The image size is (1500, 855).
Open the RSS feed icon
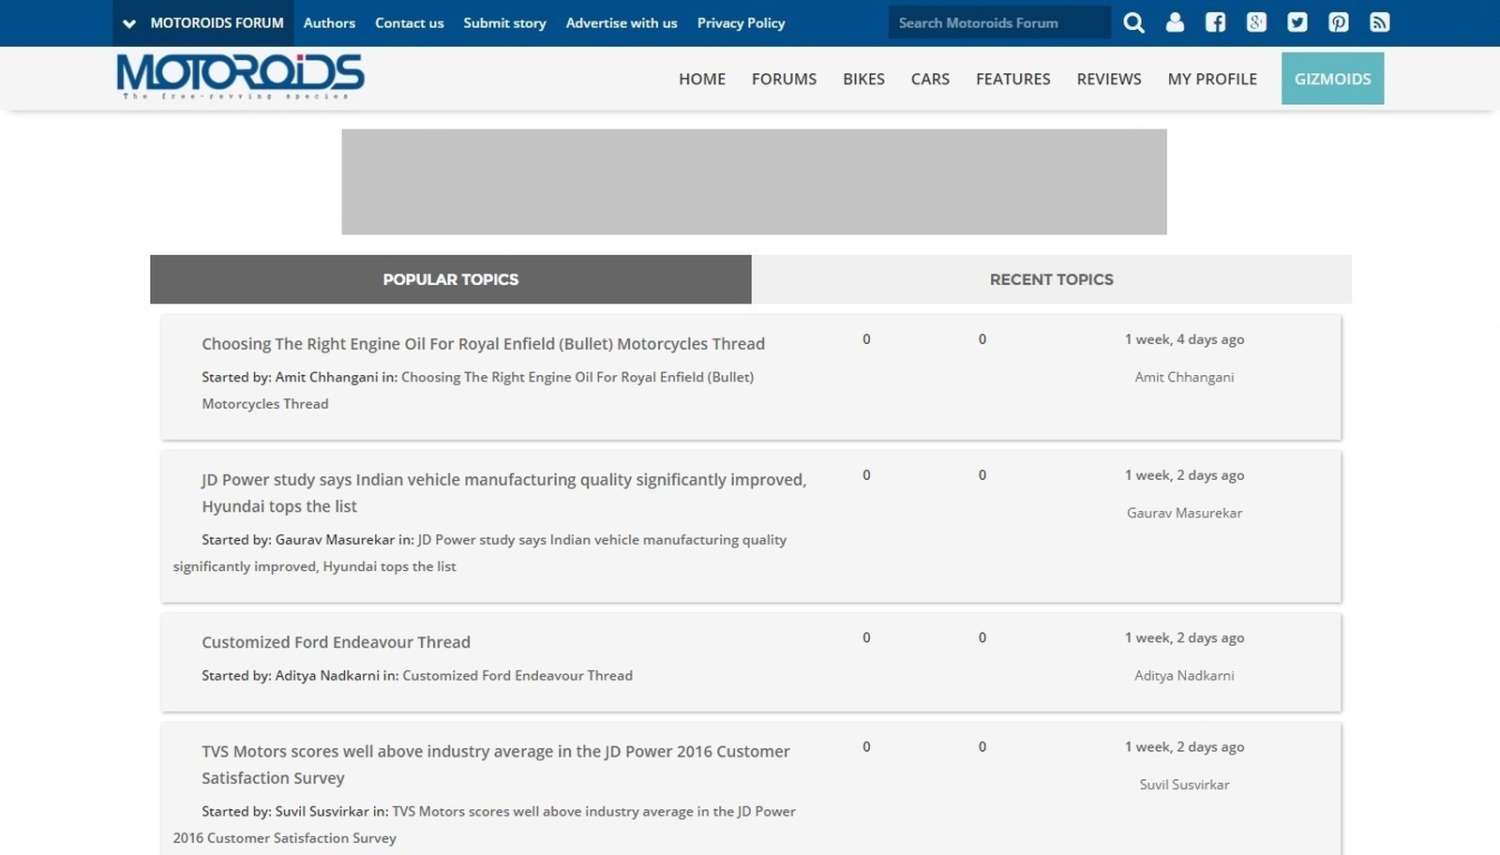point(1379,22)
